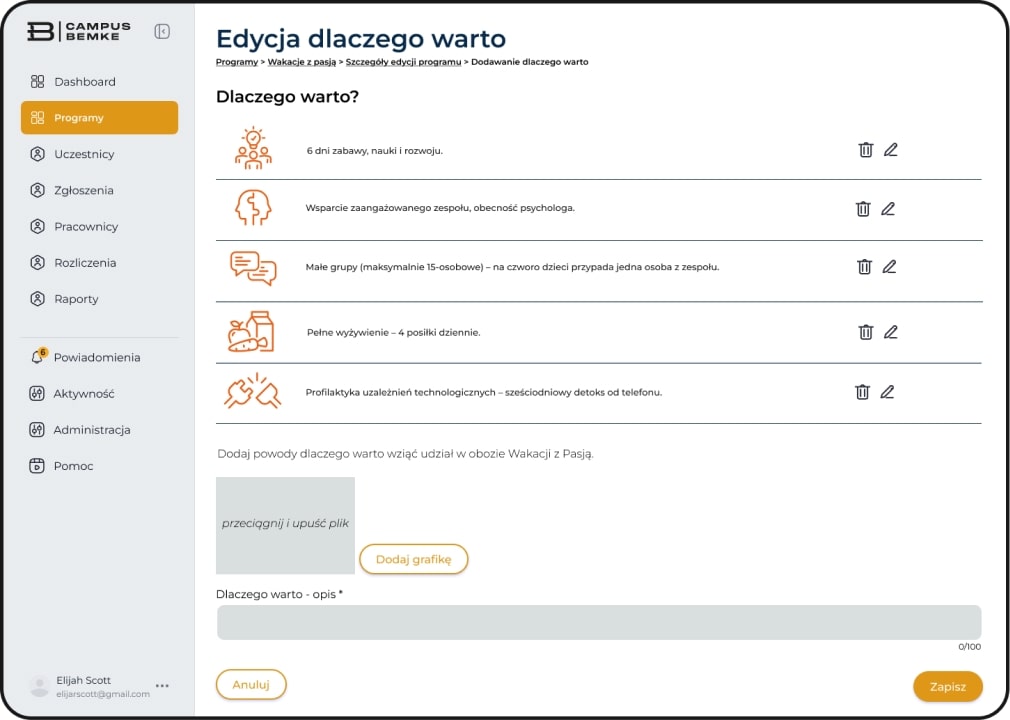Open Powiadomienia with the bell icon
The height and width of the screenshot is (720, 1010).
click(x=38, y=357)
